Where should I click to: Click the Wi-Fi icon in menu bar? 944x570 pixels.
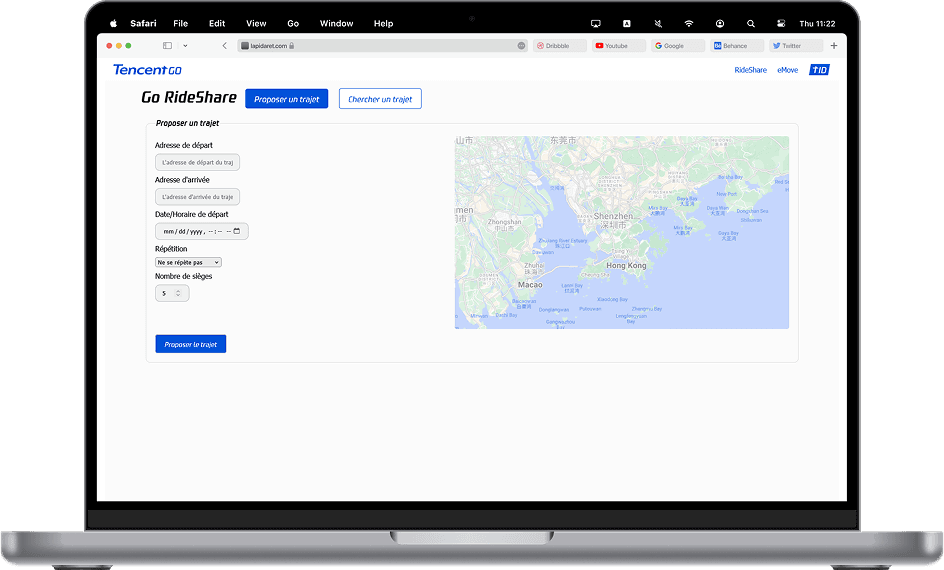tap(689, 23)
